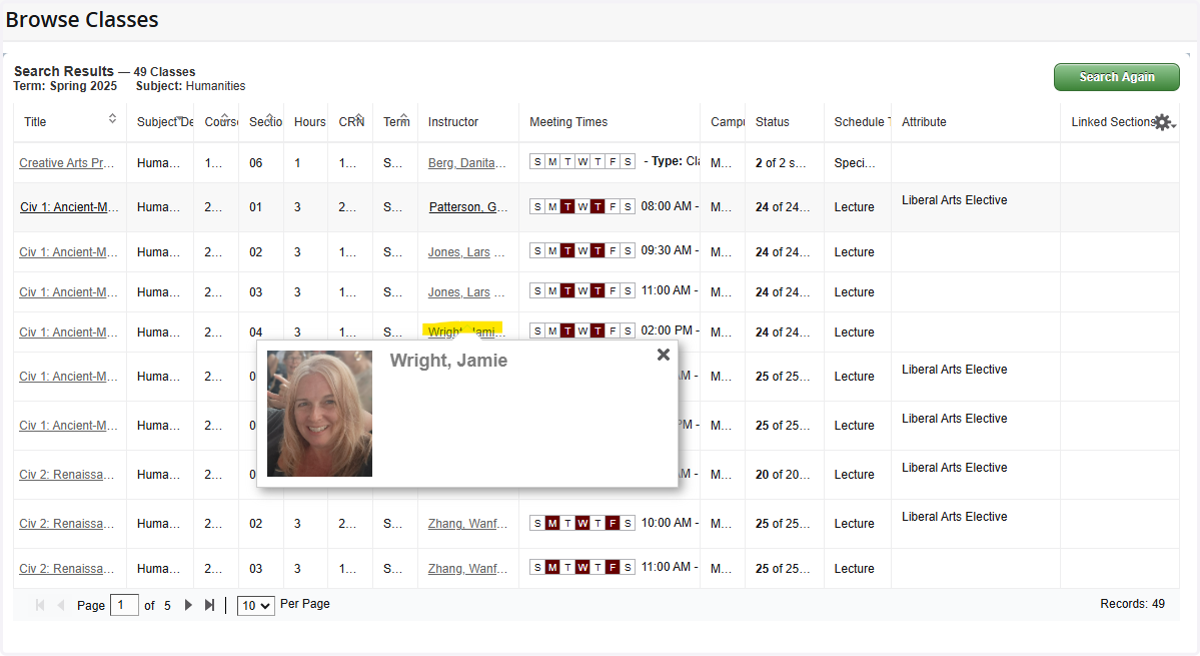Sort using the Term column arrow
The height and width of the screenshot is (656, 1200).
coord(403,117)
